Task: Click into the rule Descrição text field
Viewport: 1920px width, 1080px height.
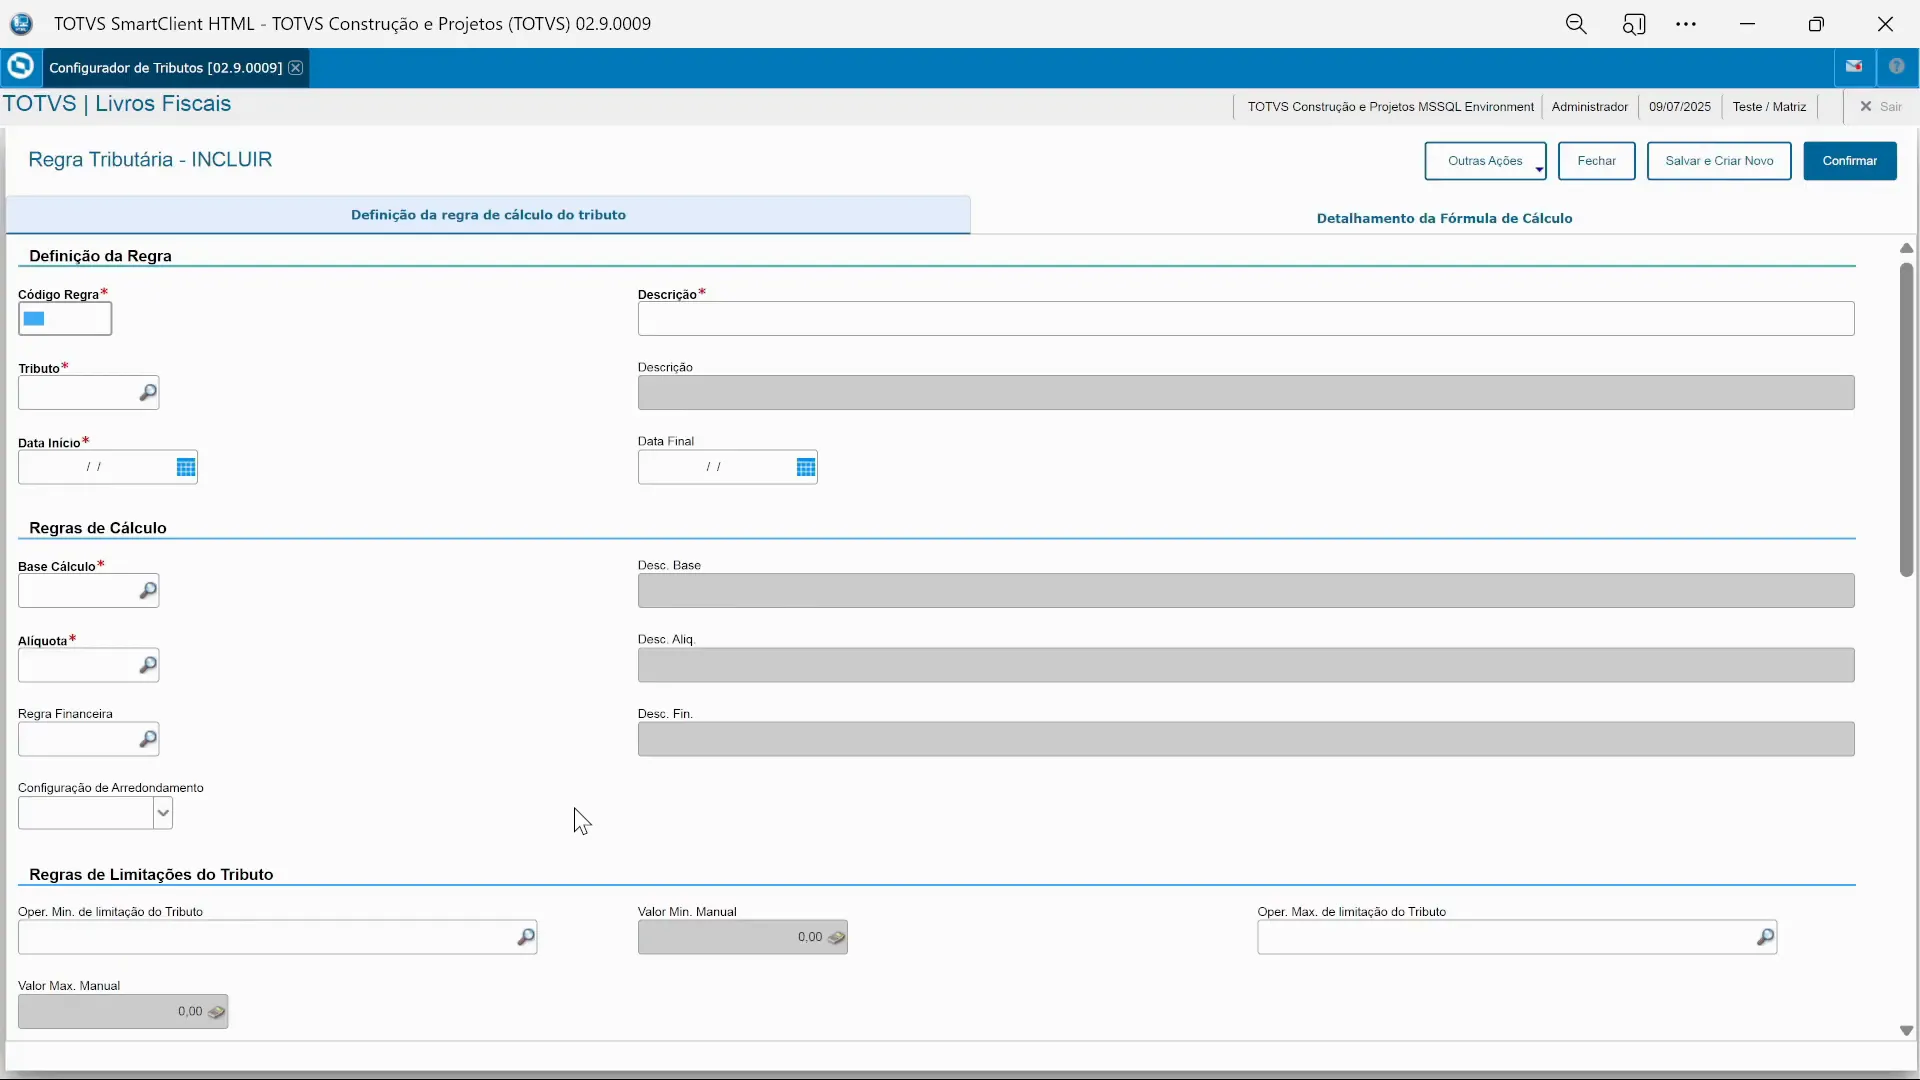Action: click(1245, 319)
